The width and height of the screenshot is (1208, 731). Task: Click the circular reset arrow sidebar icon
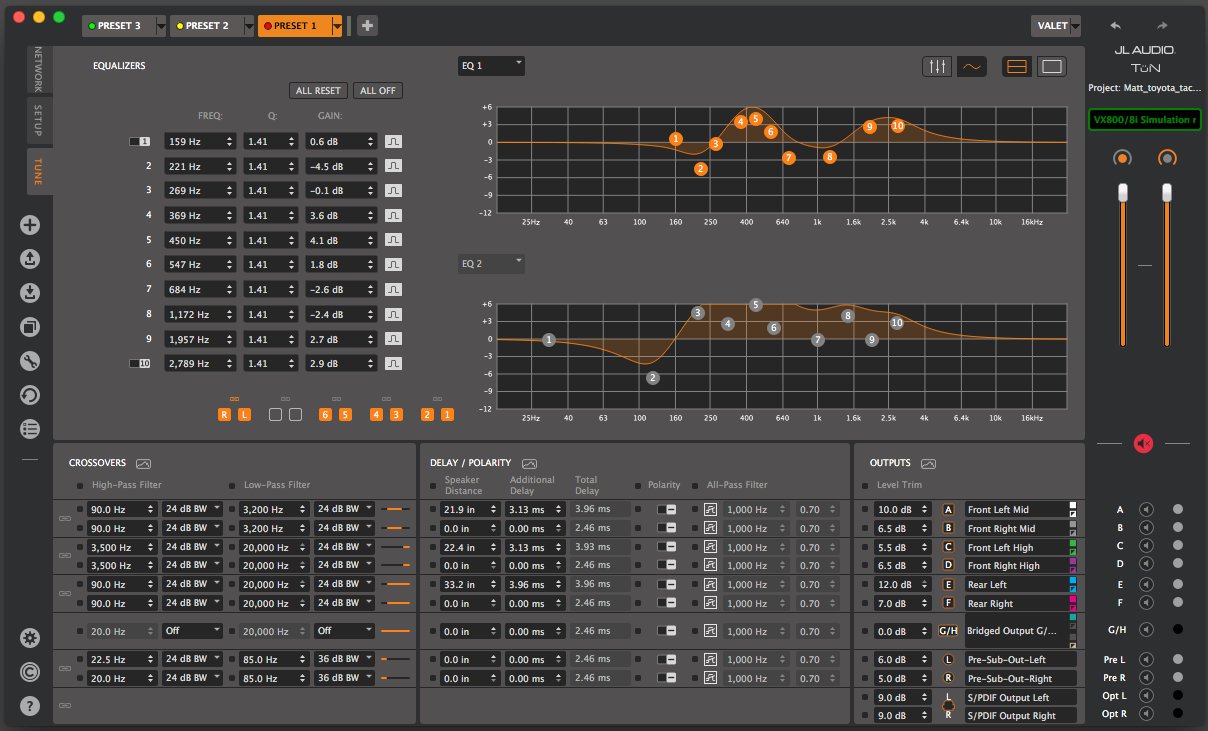[30, 395]
